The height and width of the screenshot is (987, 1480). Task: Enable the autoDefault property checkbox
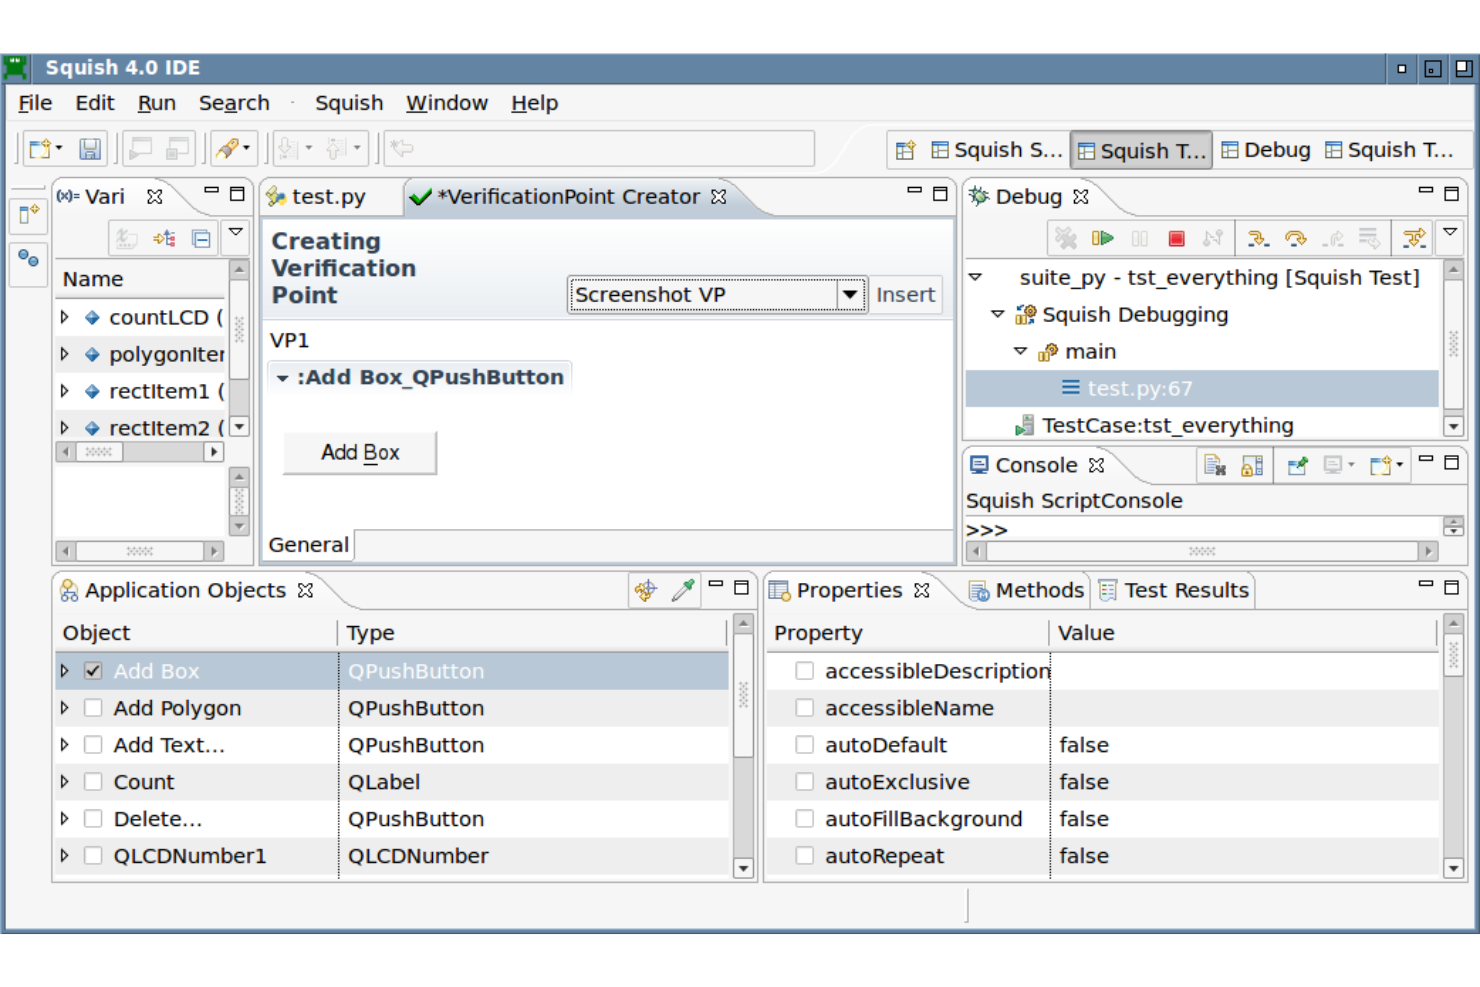click(804, 744)
